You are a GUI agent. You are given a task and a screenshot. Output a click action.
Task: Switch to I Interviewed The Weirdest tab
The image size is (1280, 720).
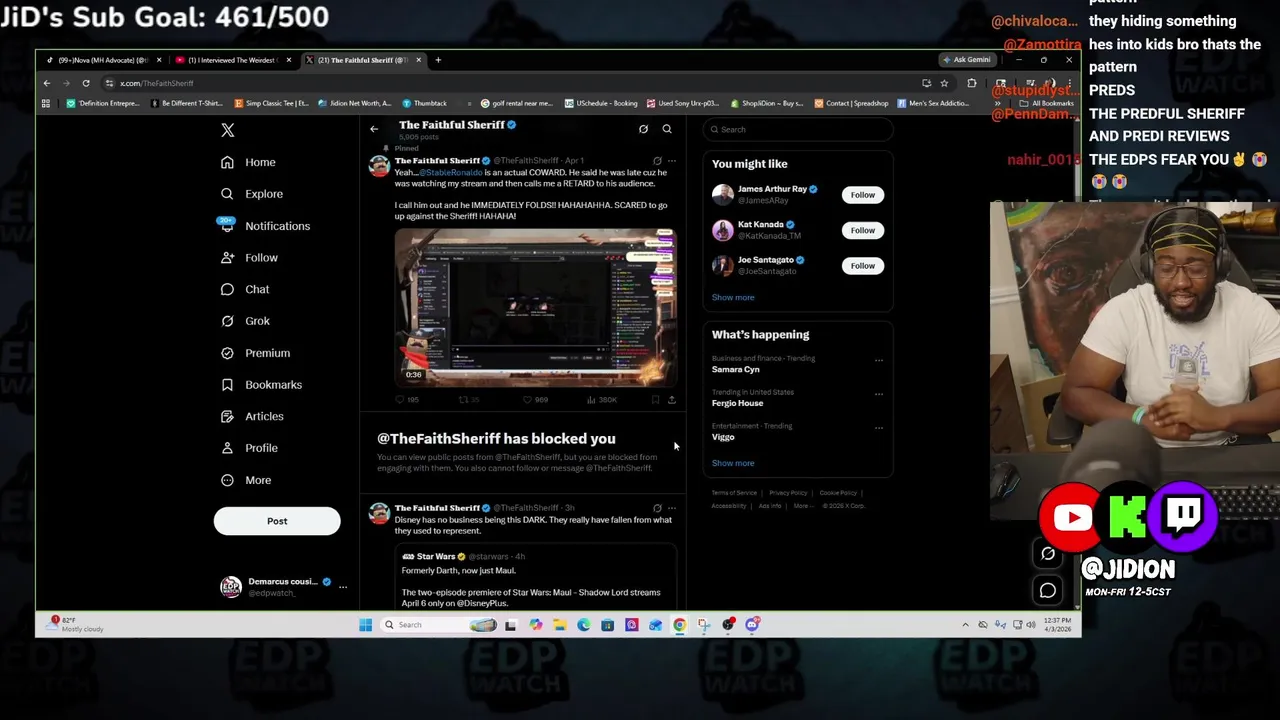232,60
